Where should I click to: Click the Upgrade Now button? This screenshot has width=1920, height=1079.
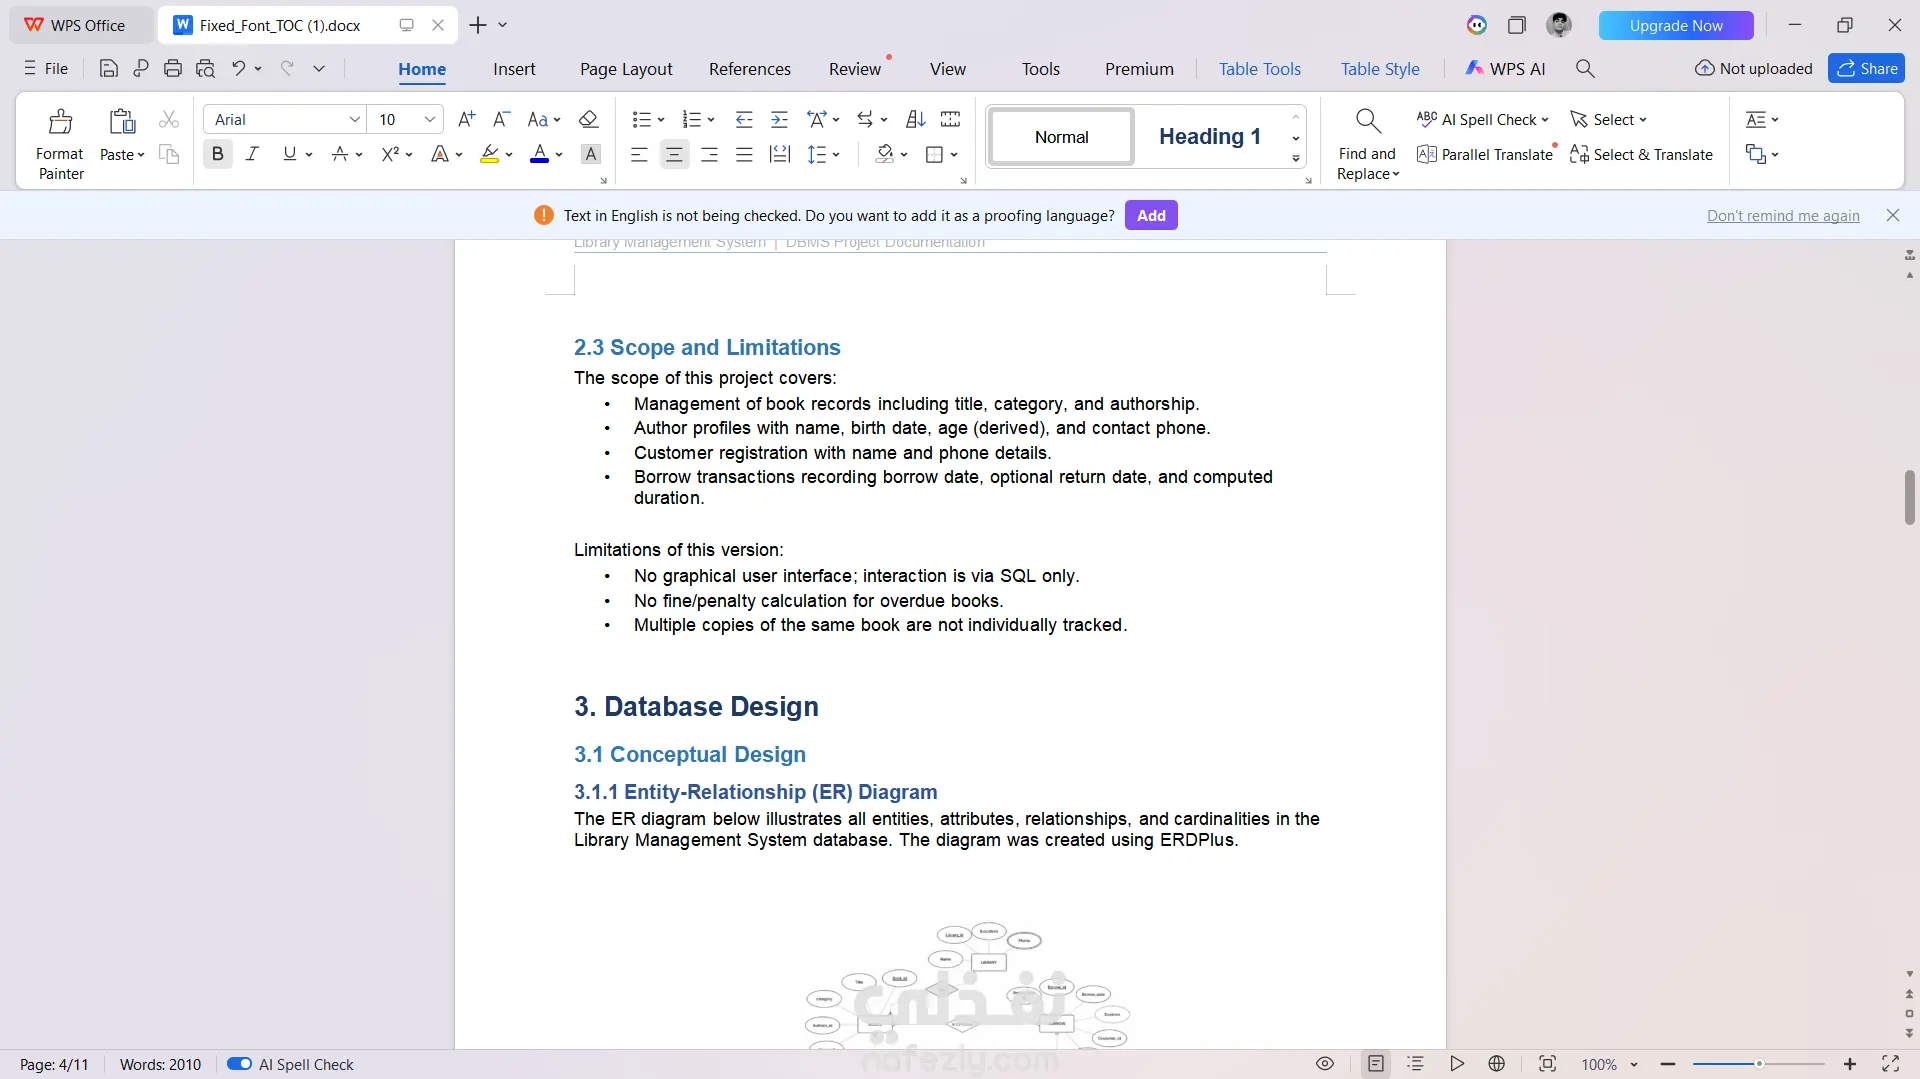click(1676, 25)
